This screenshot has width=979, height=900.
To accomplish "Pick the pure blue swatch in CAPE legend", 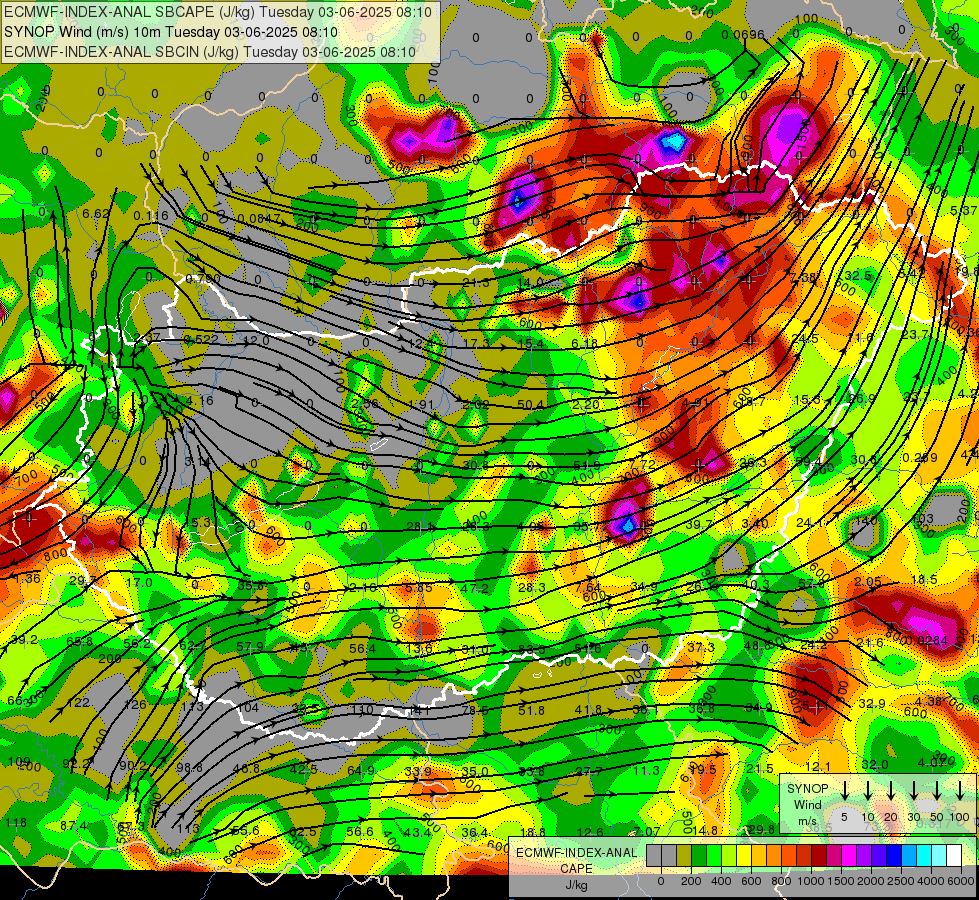I will tap(894, 855).
